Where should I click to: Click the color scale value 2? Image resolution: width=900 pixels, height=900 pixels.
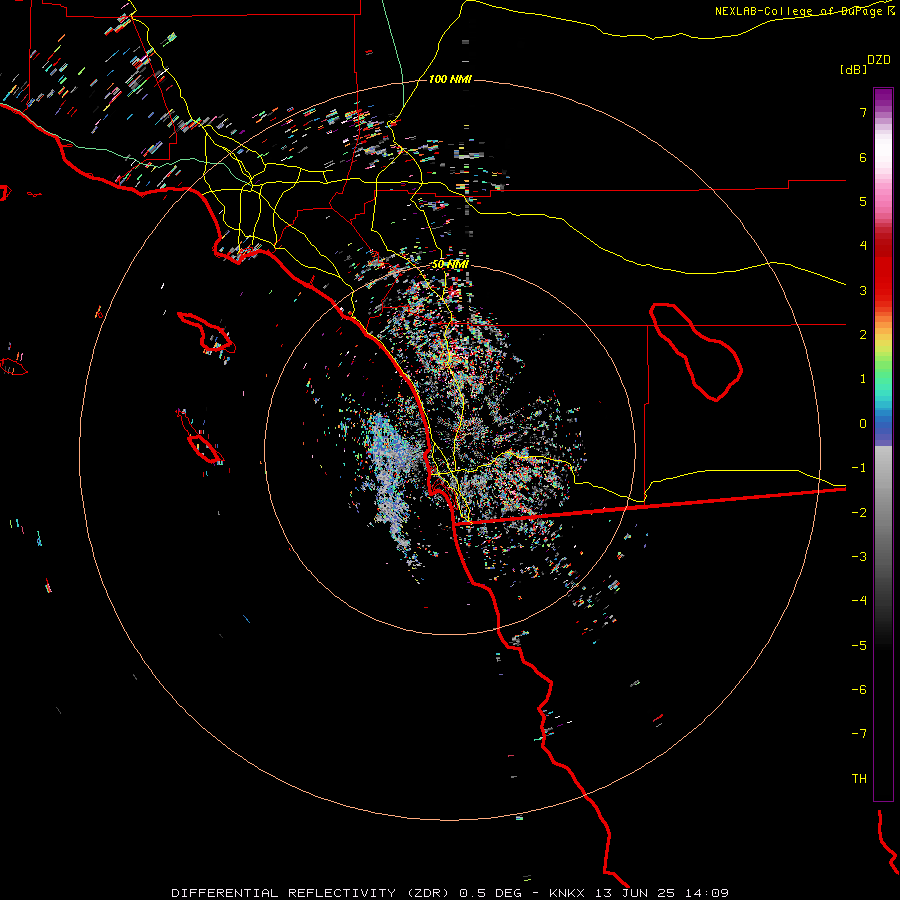tap(863, 335)
